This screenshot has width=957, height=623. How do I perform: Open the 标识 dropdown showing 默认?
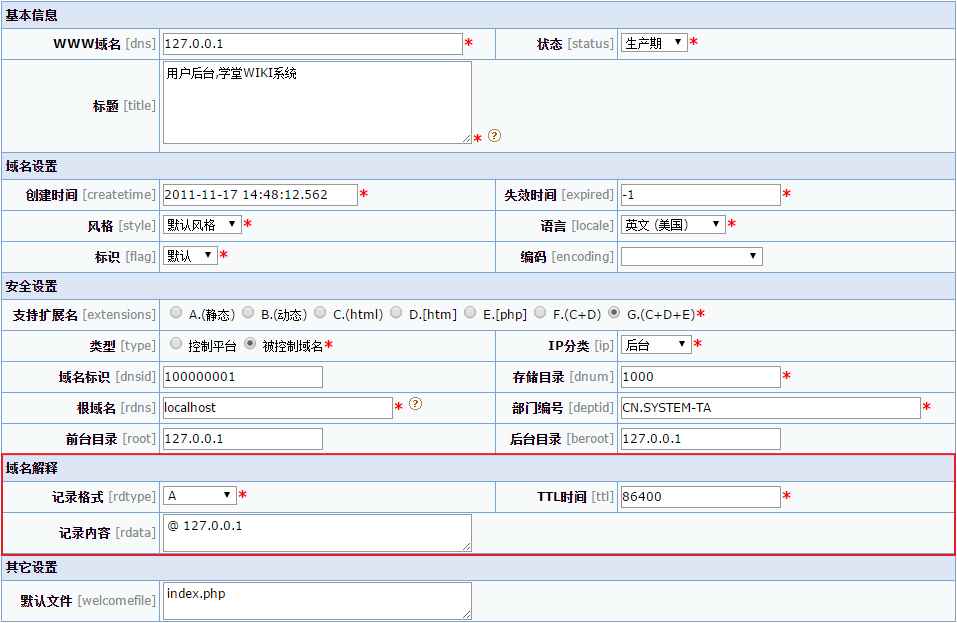click(x=190, y=255)
